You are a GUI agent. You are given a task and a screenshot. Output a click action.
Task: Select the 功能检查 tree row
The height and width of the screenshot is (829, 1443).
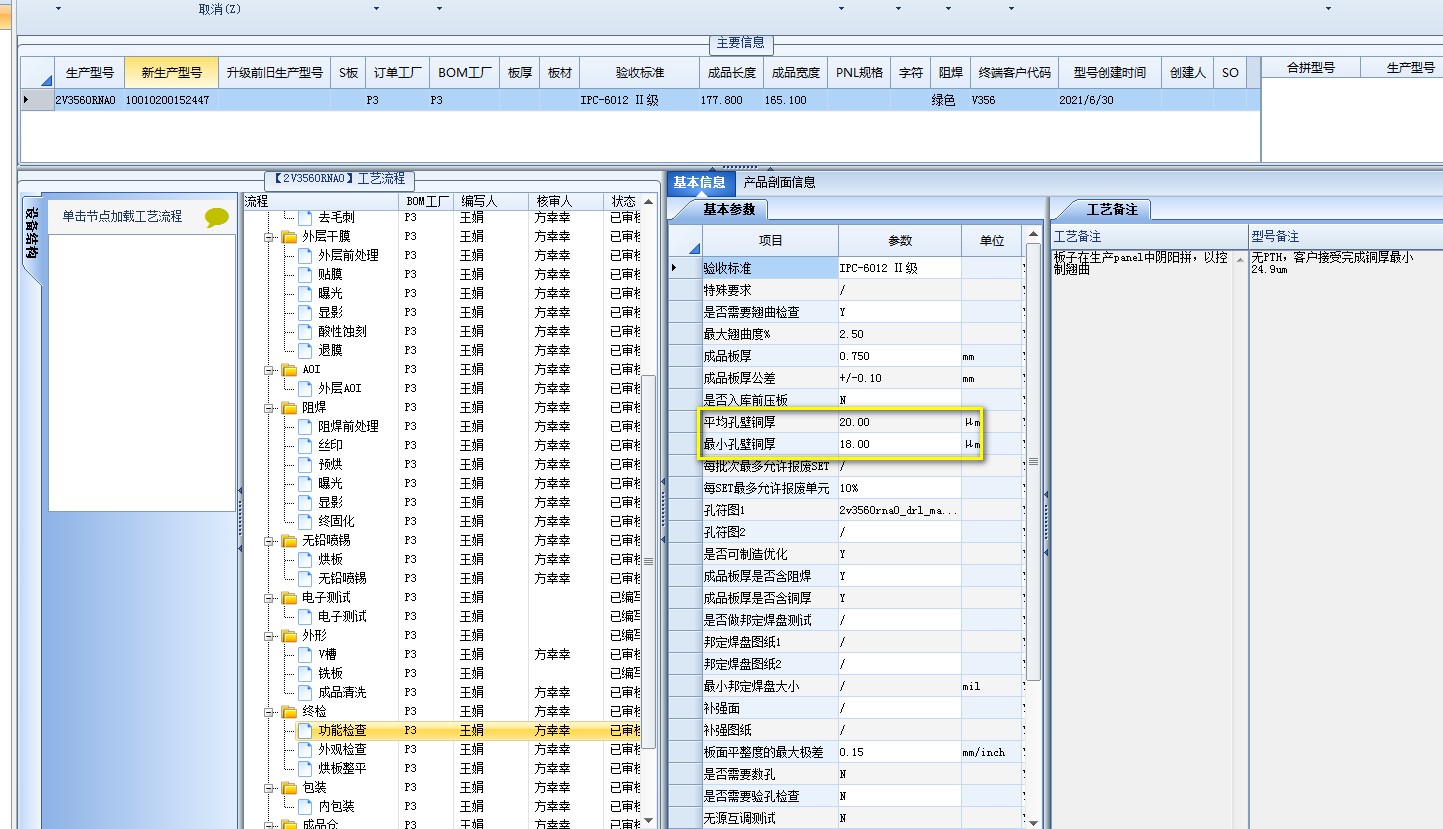(442, 731)
